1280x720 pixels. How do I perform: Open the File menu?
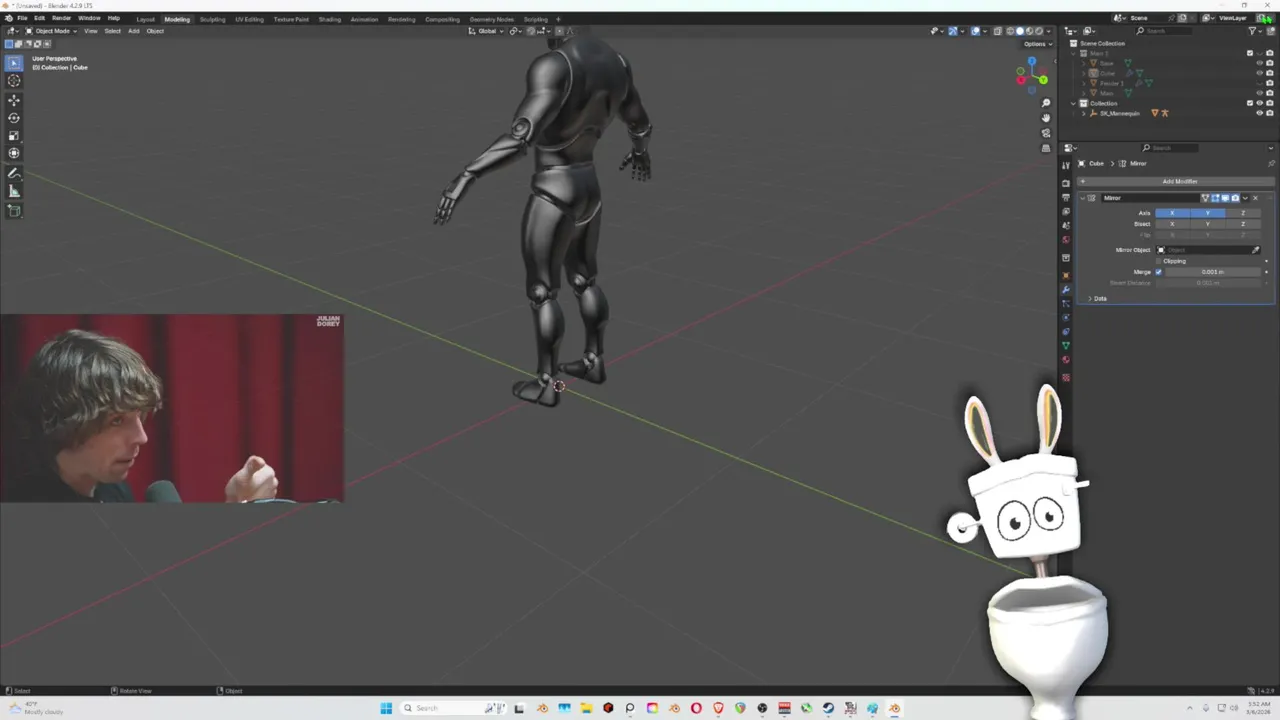coord(22,18)
